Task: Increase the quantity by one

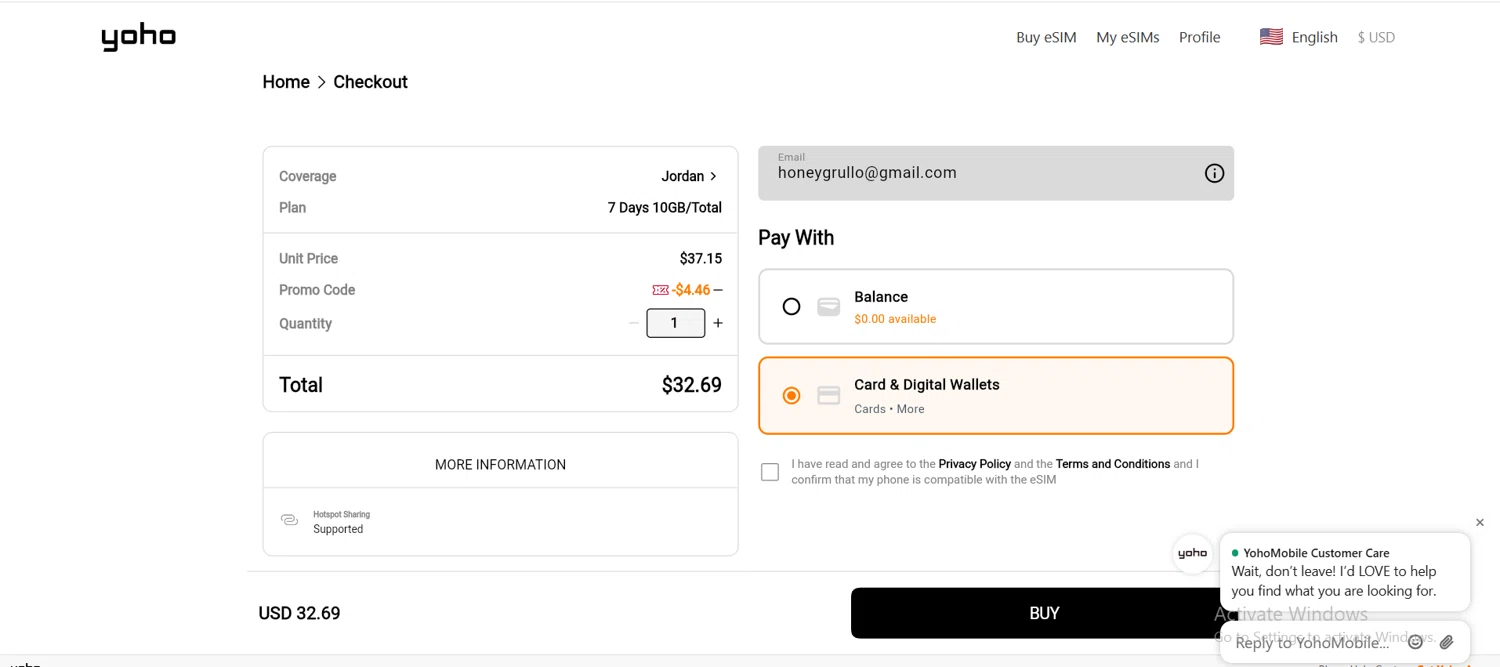Action: coord(718,323)
